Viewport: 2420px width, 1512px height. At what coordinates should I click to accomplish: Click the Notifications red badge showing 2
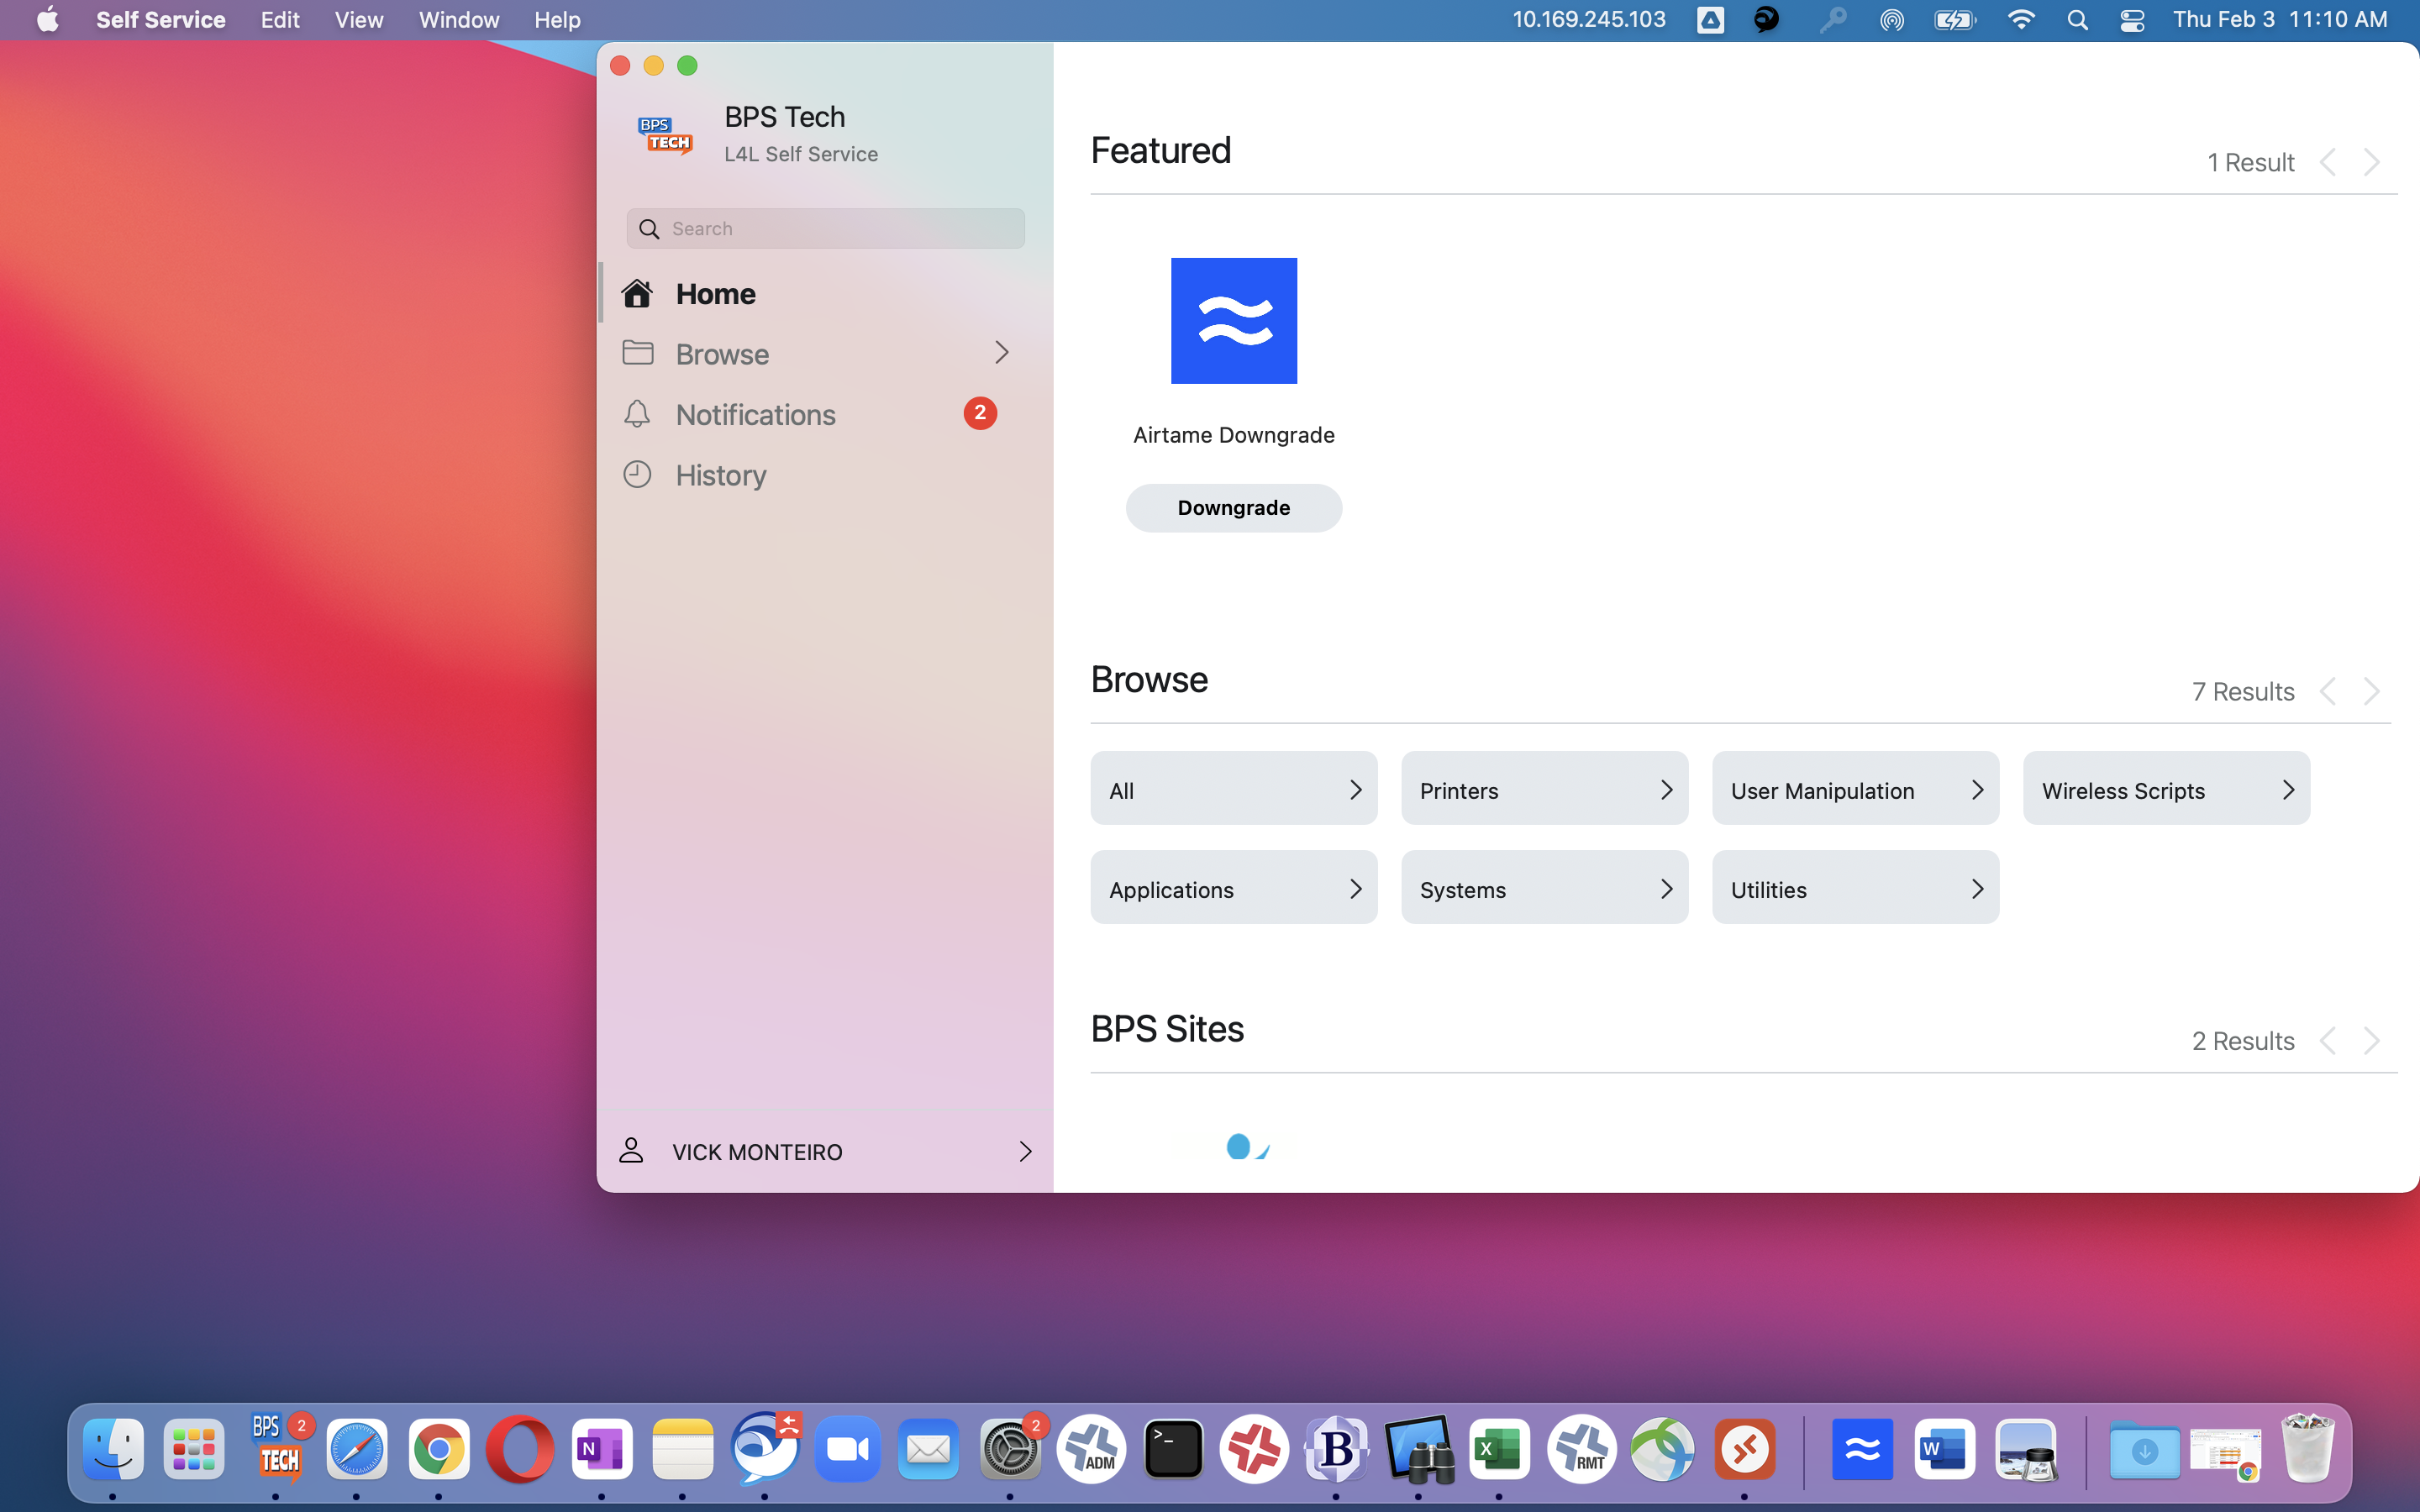980,413
